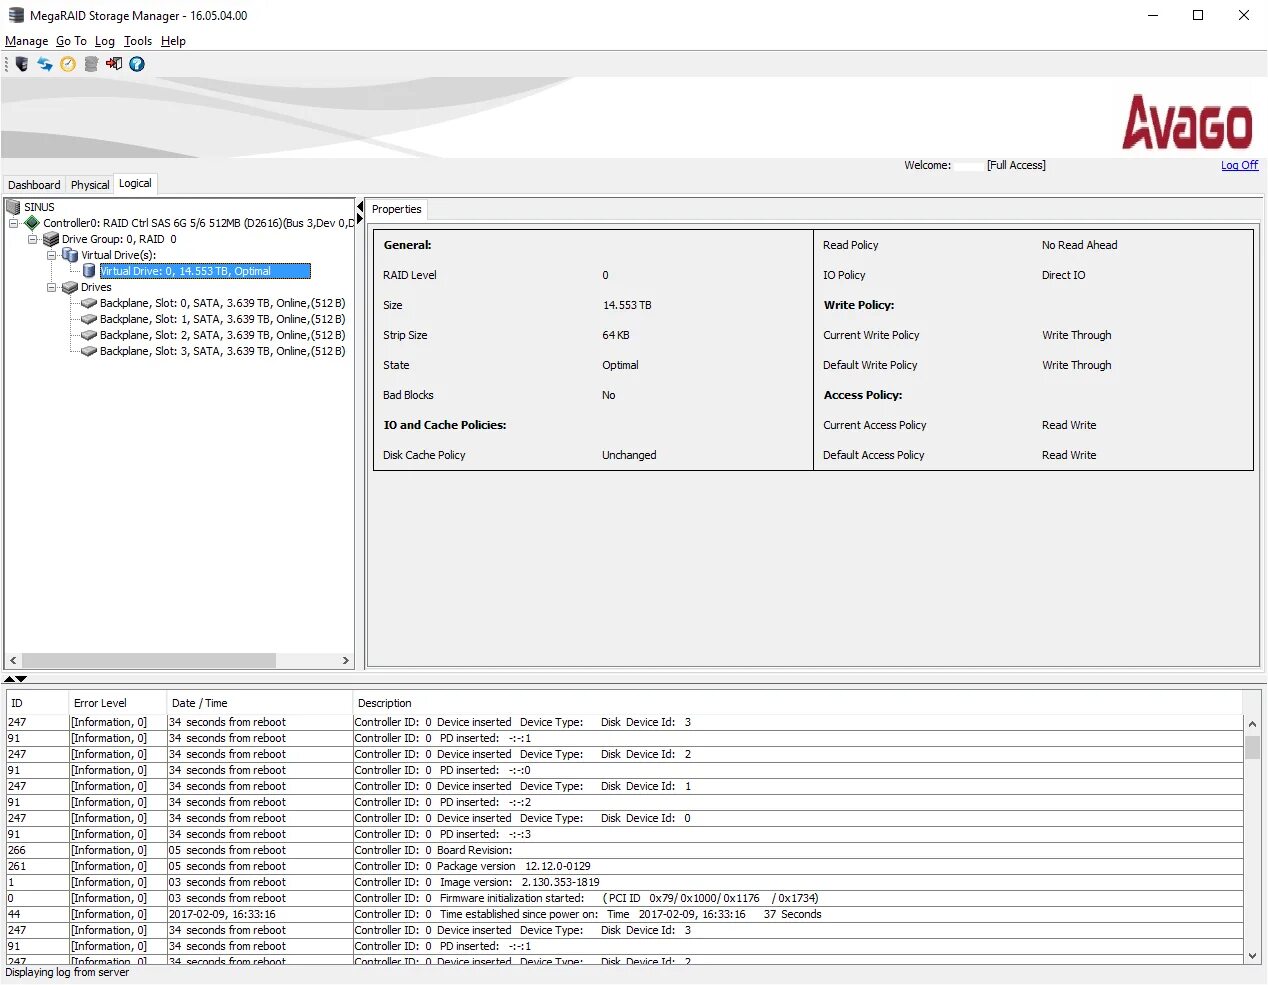The image size is (1268, 985).
Task: Click the orange clock toolbar icon
Action: coord(68,64)
